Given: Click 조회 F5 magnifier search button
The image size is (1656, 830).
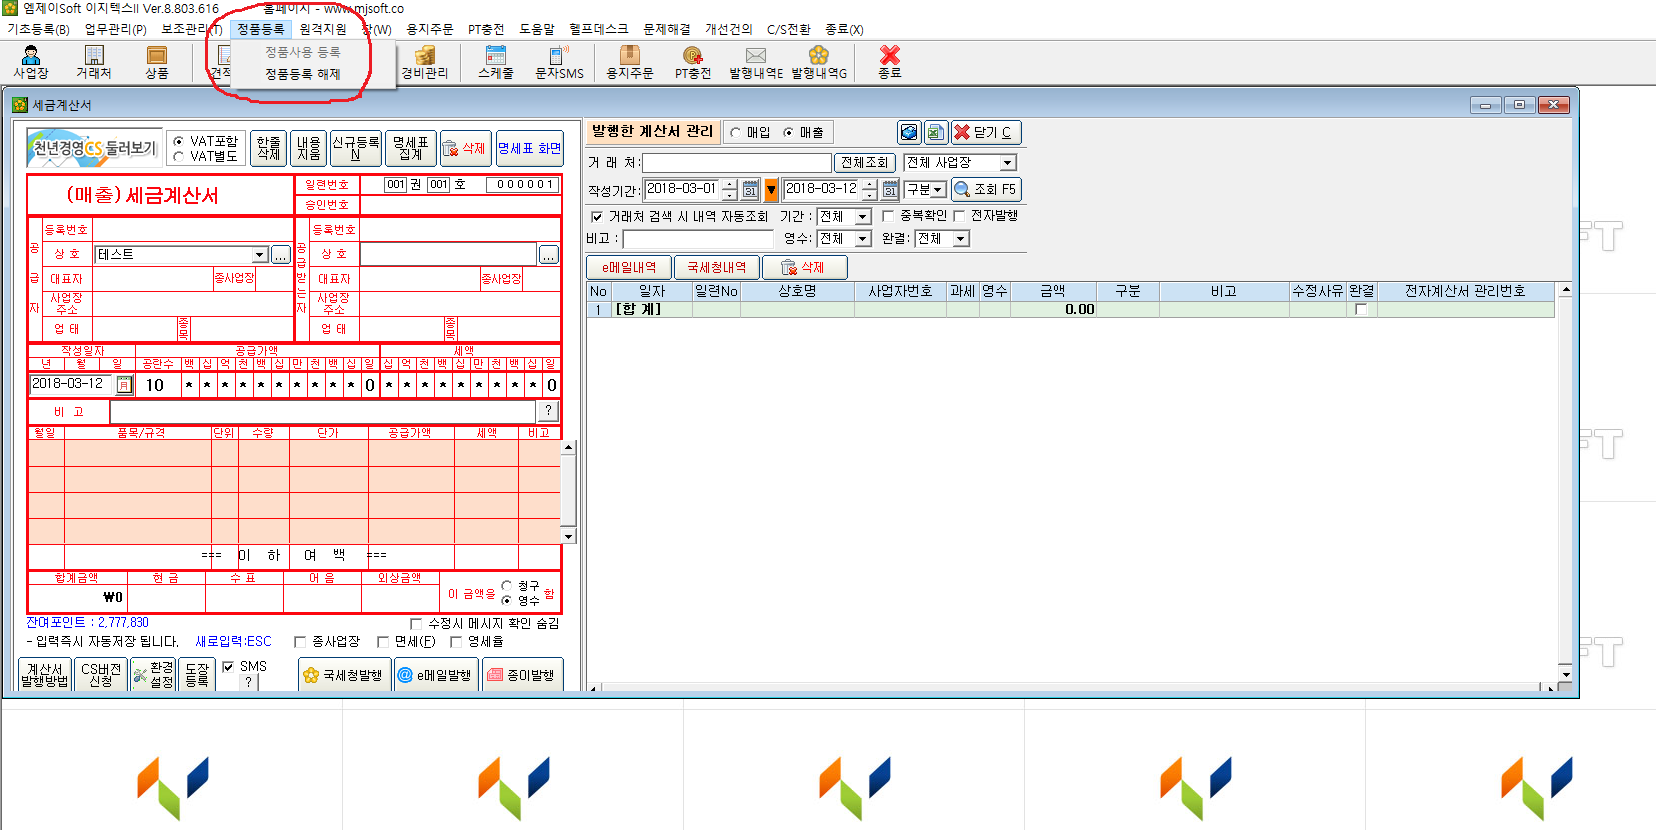Looking at the screenshot, I should (986, 189).
